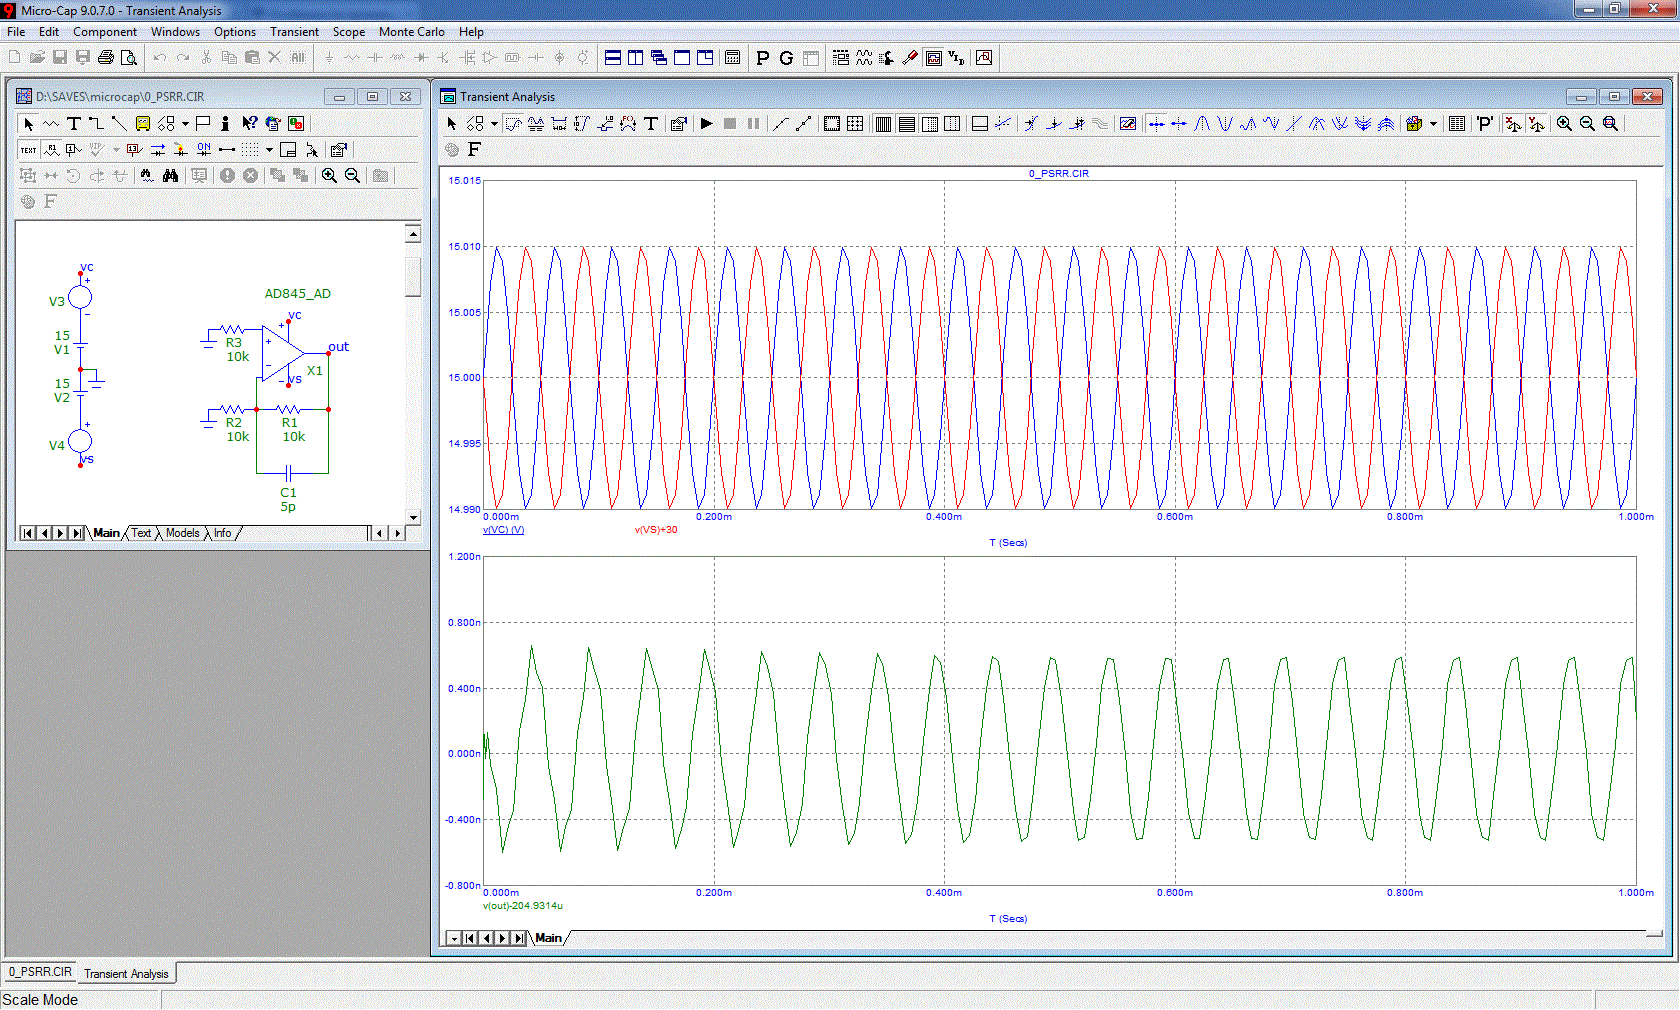Click the Info mode 'i' icon
The width and height of the screenshot is (1680, 1010).
[x=225, y=124]
